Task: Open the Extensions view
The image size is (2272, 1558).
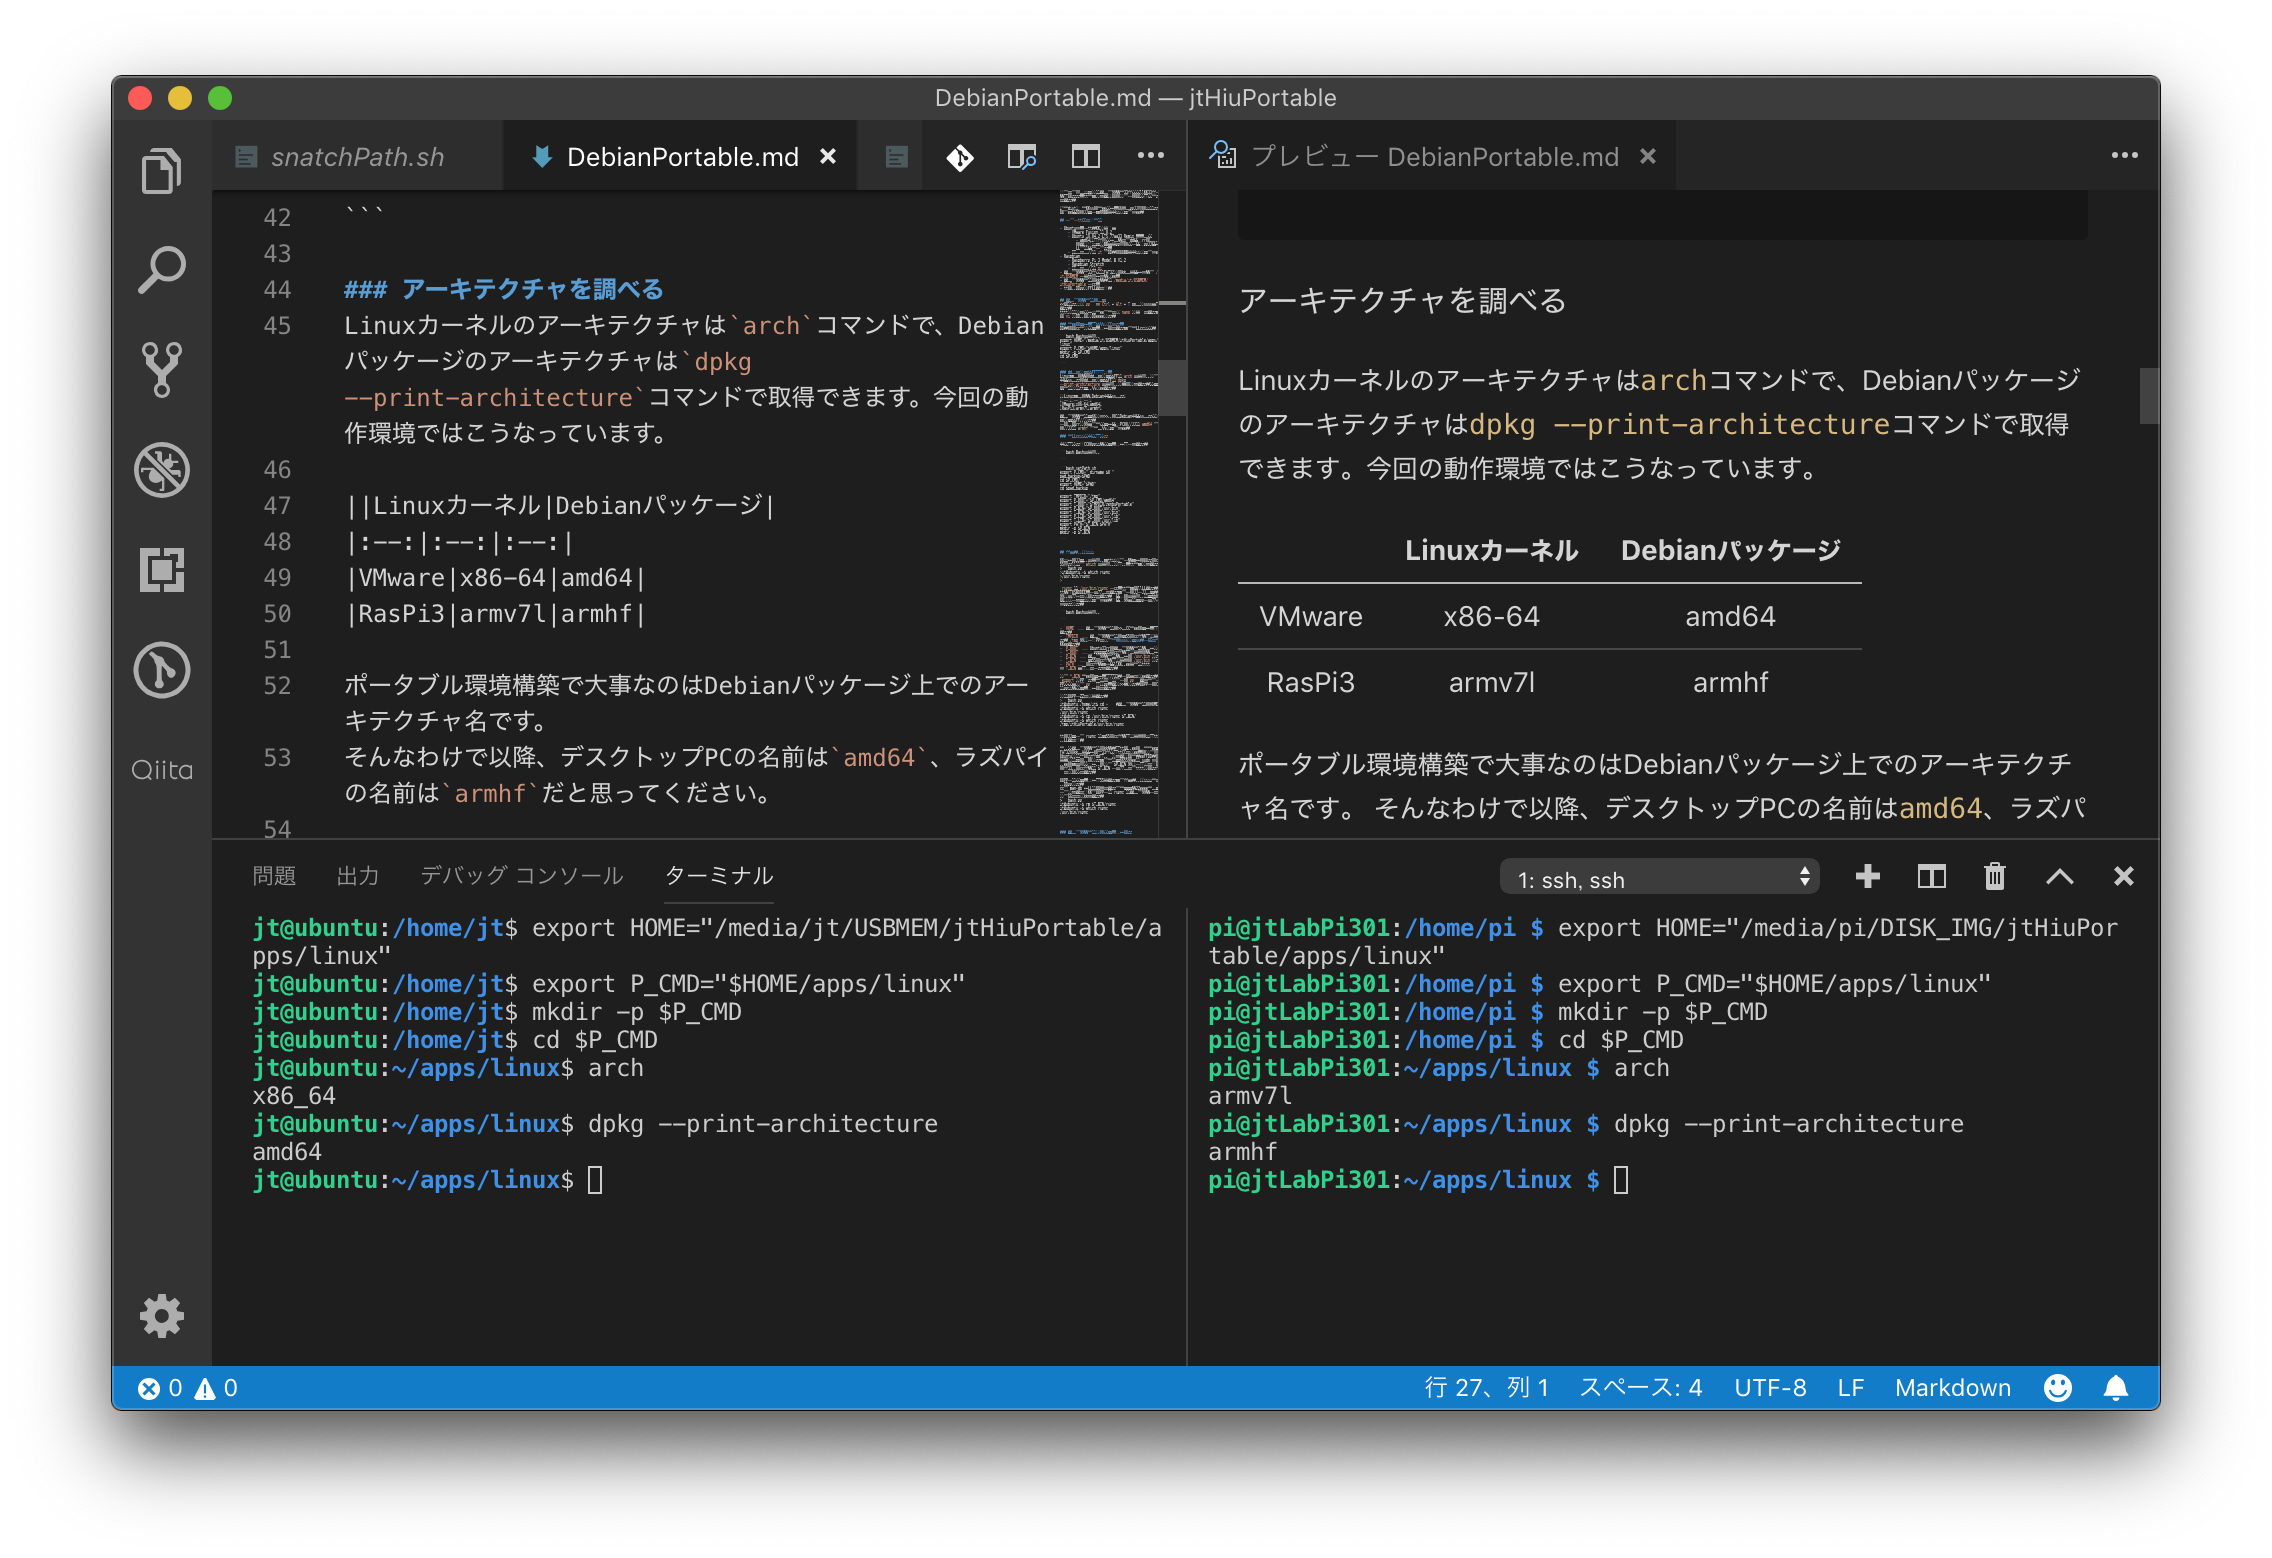Action: 162,570
